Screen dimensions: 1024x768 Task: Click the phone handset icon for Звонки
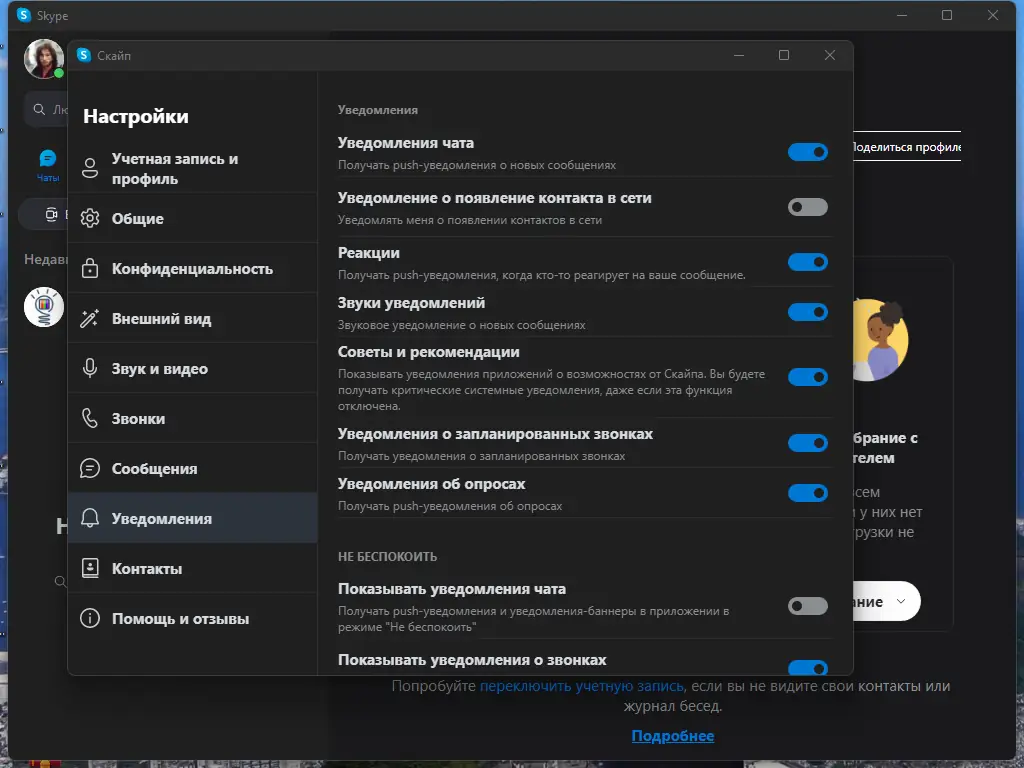point(90,419)
